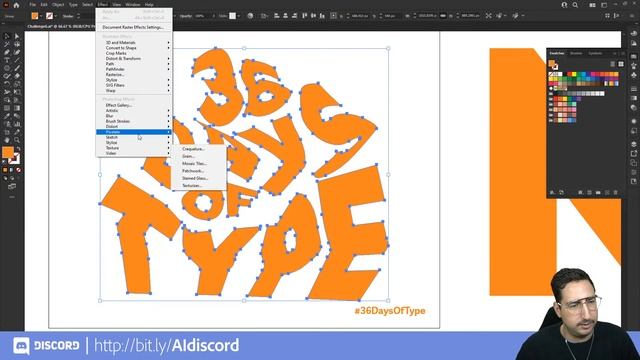This screenshot has width=640, height=360.
Task: Select the Gradient tool
Action: pyautogui.click(x=17, y=108)
